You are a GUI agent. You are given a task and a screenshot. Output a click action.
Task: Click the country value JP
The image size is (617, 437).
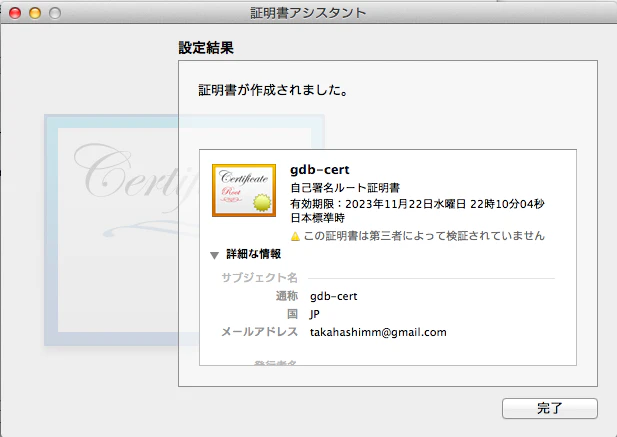point(314,314)
